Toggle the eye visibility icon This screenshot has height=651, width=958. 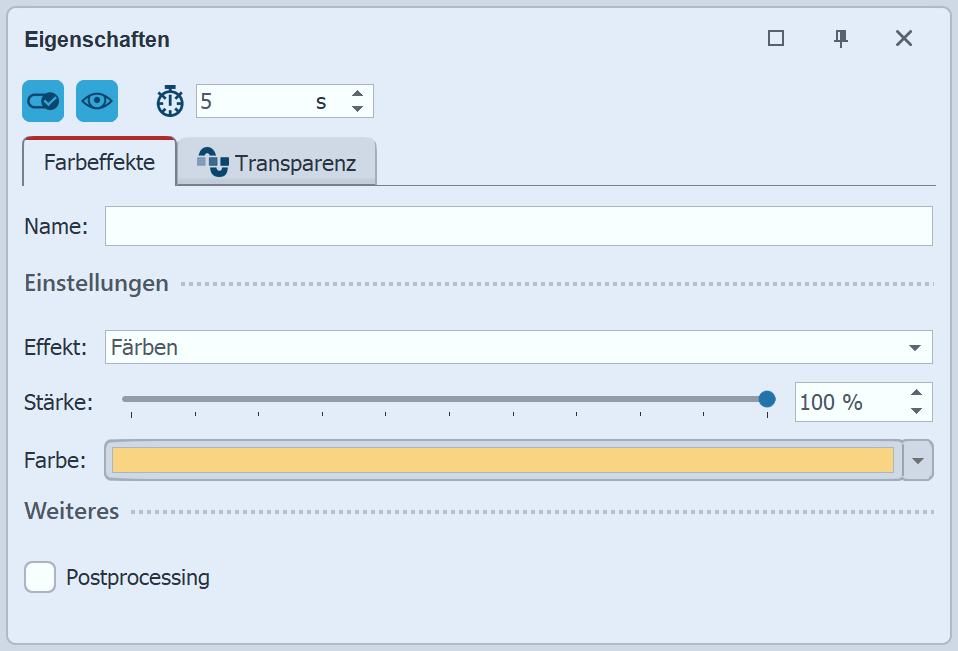click(97, 101)
